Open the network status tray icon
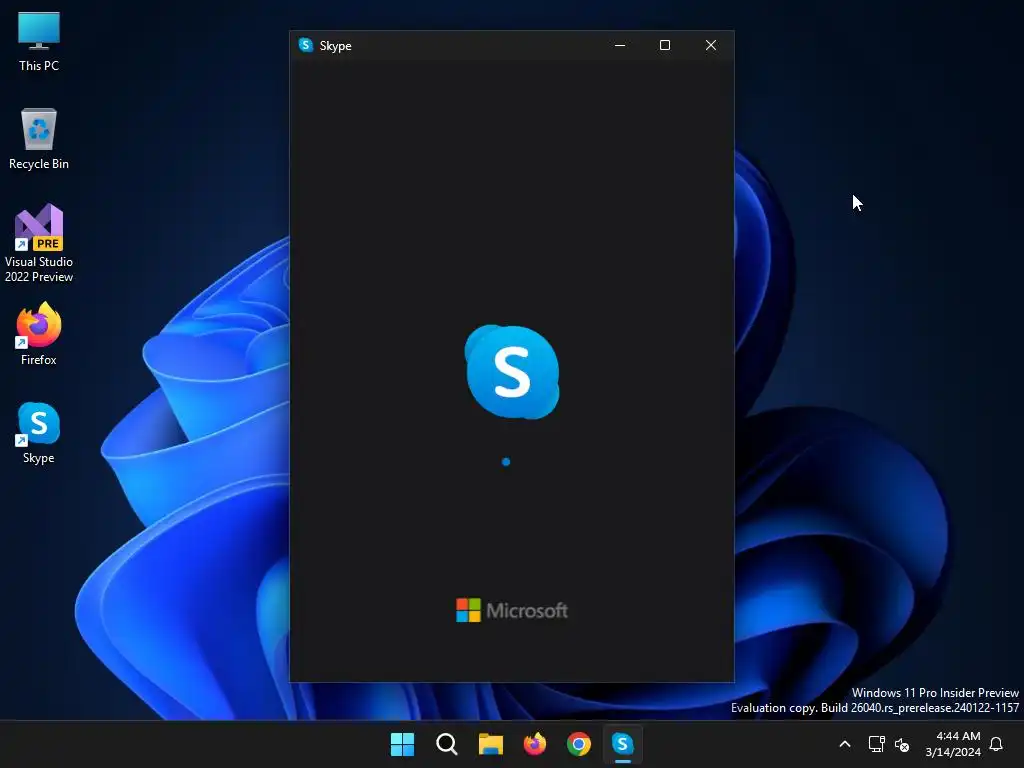This screenshot has height=768, width=1024. tap(876, 744)
